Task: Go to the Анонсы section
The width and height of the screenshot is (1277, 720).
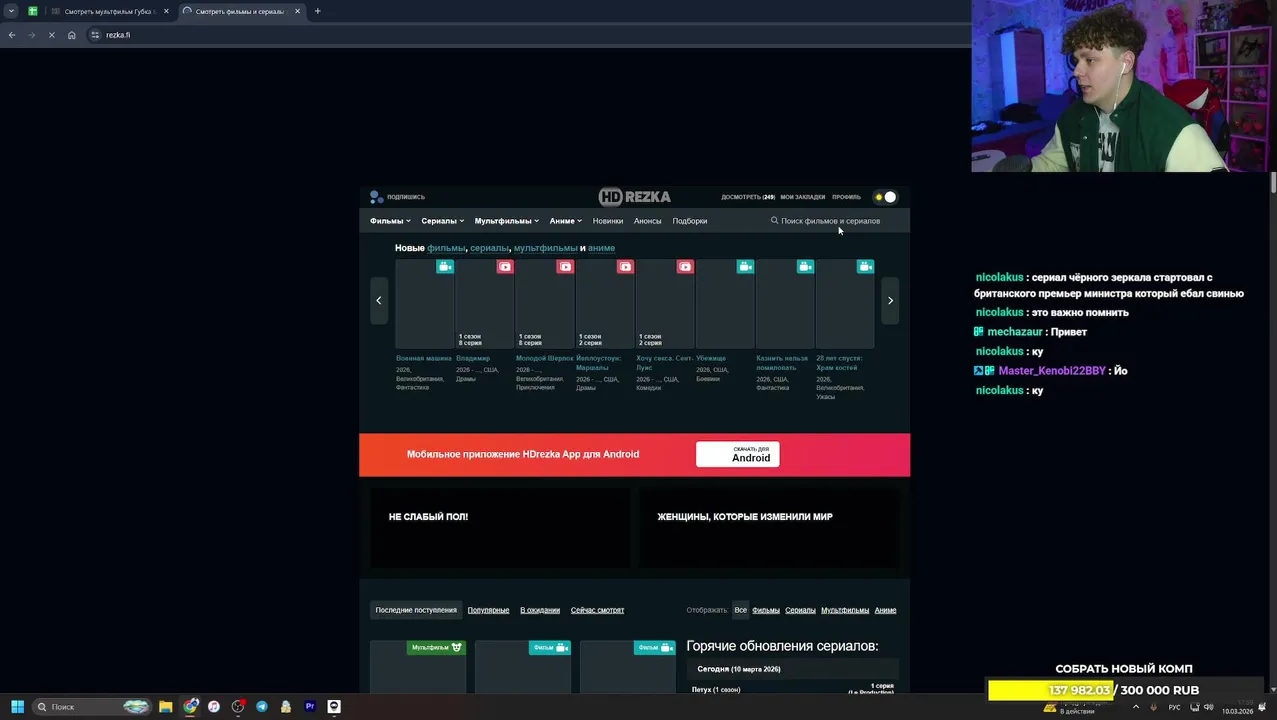Action: (647, 221)
